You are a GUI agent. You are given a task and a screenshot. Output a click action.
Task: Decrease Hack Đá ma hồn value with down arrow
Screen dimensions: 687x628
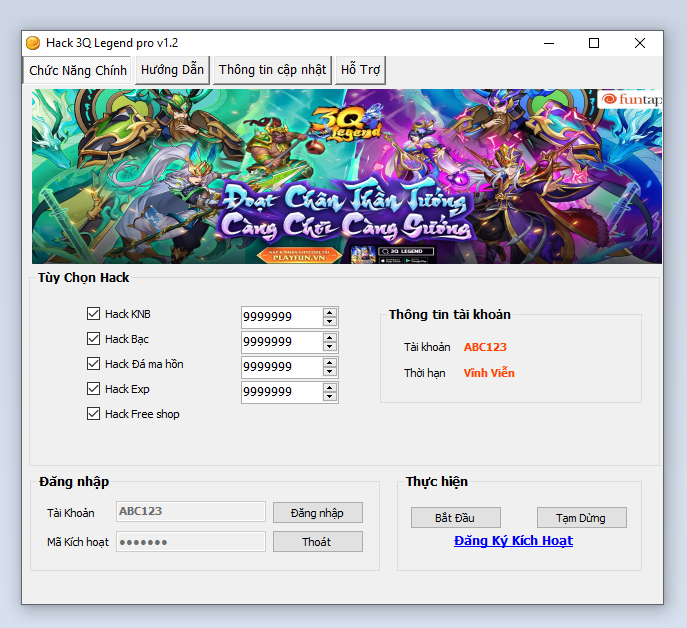tap(330, 372)
